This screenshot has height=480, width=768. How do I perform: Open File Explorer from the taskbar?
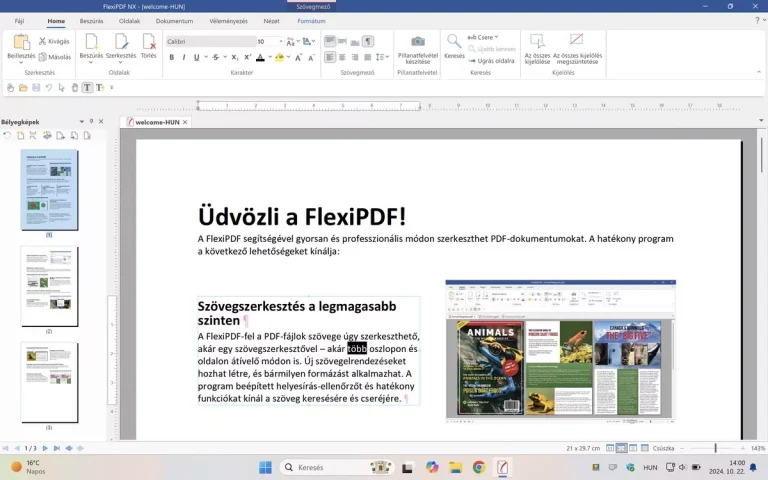(456, 467)
